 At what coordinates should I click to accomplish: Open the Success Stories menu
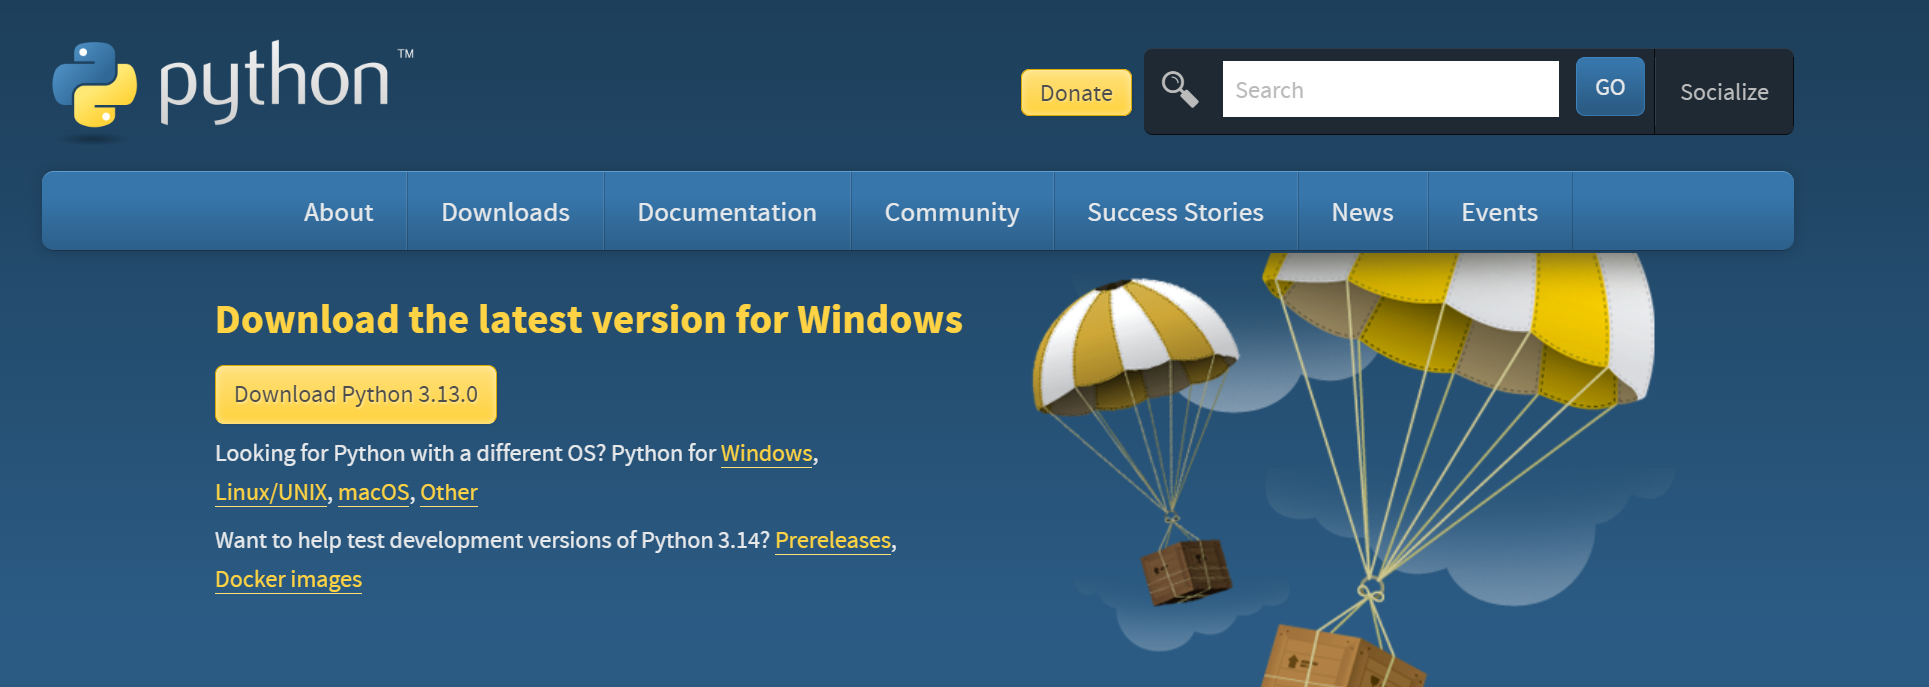click(1176, 212)
